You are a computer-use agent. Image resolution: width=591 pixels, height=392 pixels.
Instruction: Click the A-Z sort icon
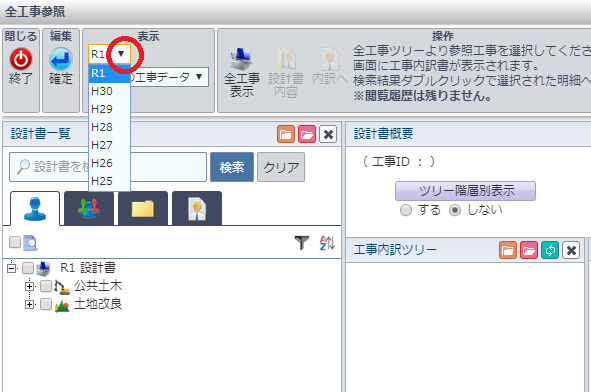pos(327,243)
